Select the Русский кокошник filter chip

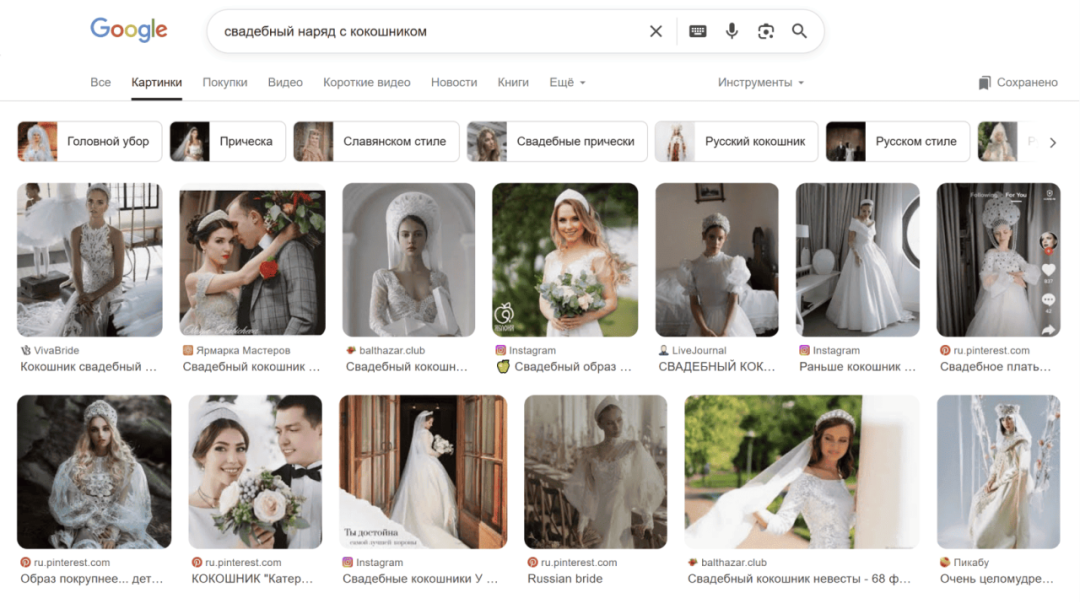pos(736,142)
